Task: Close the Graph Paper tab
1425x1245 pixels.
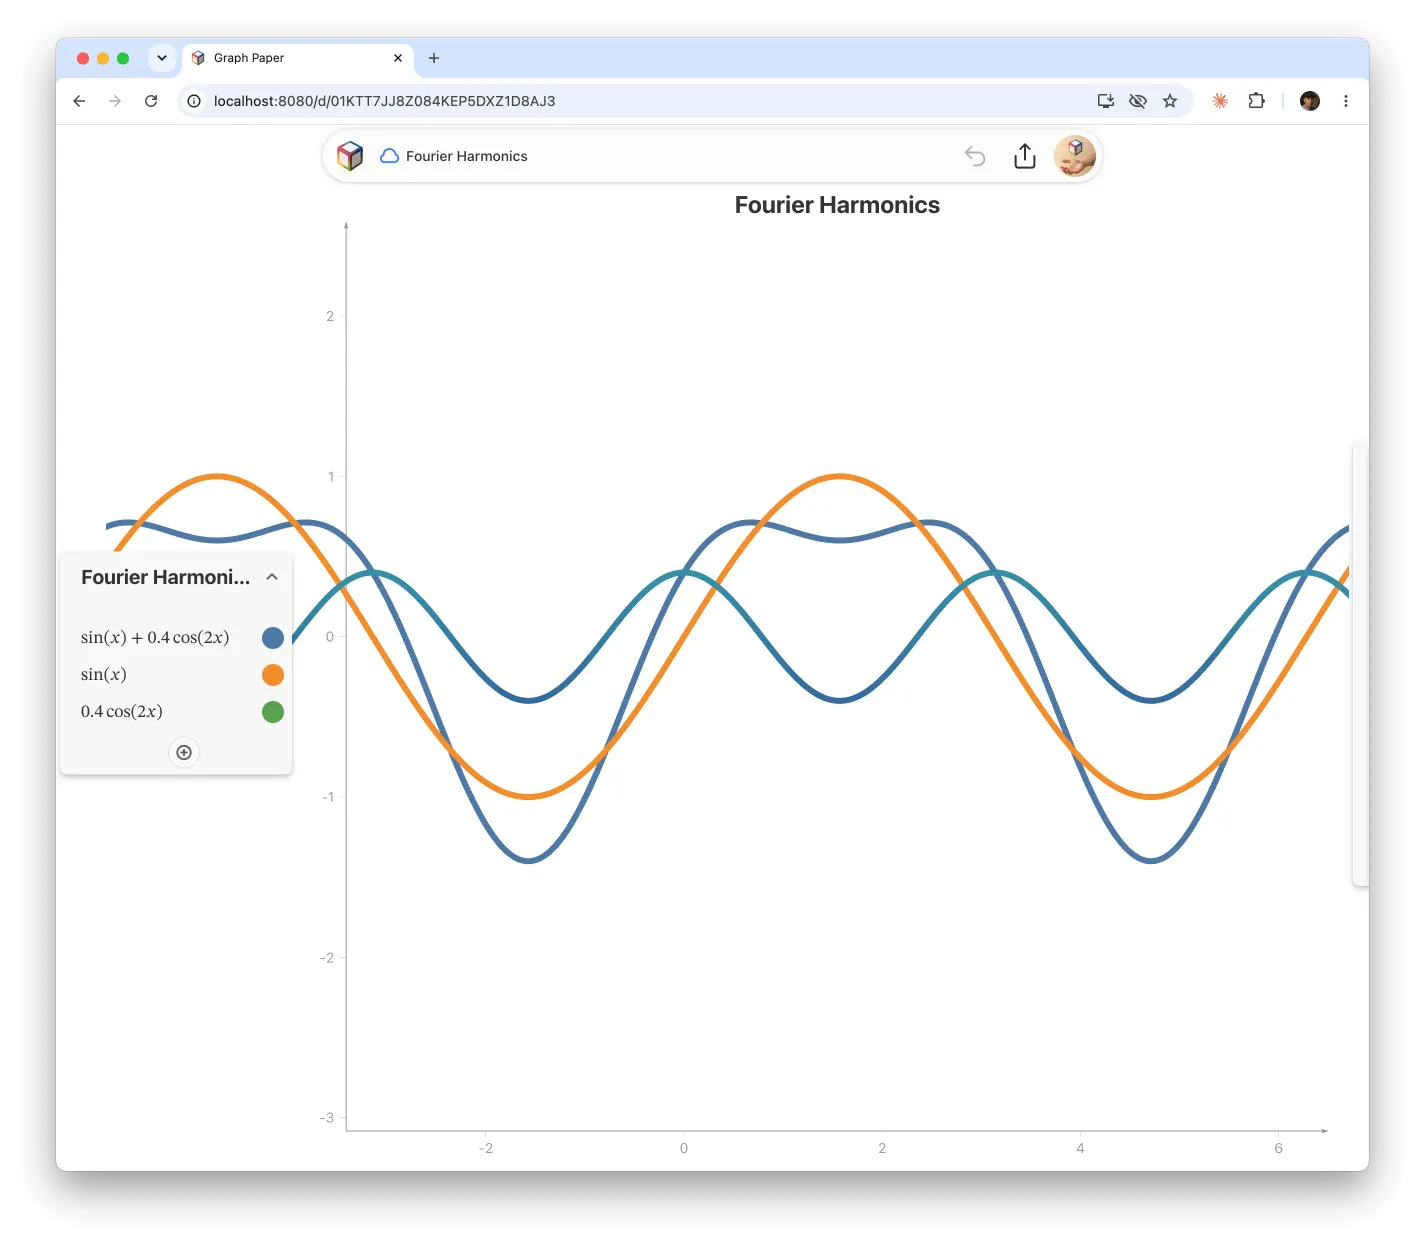Action: point(398,58)
